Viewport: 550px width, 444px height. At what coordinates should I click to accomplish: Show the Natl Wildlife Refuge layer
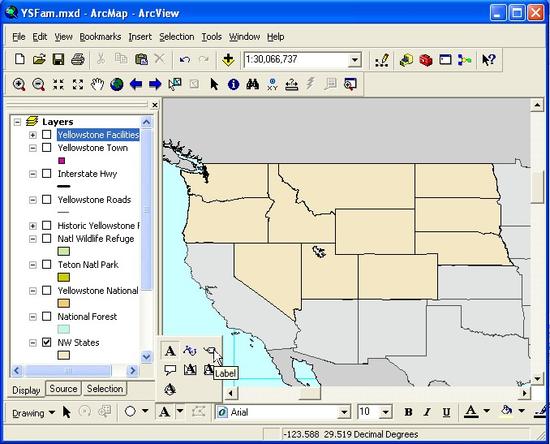pos(47,238)
